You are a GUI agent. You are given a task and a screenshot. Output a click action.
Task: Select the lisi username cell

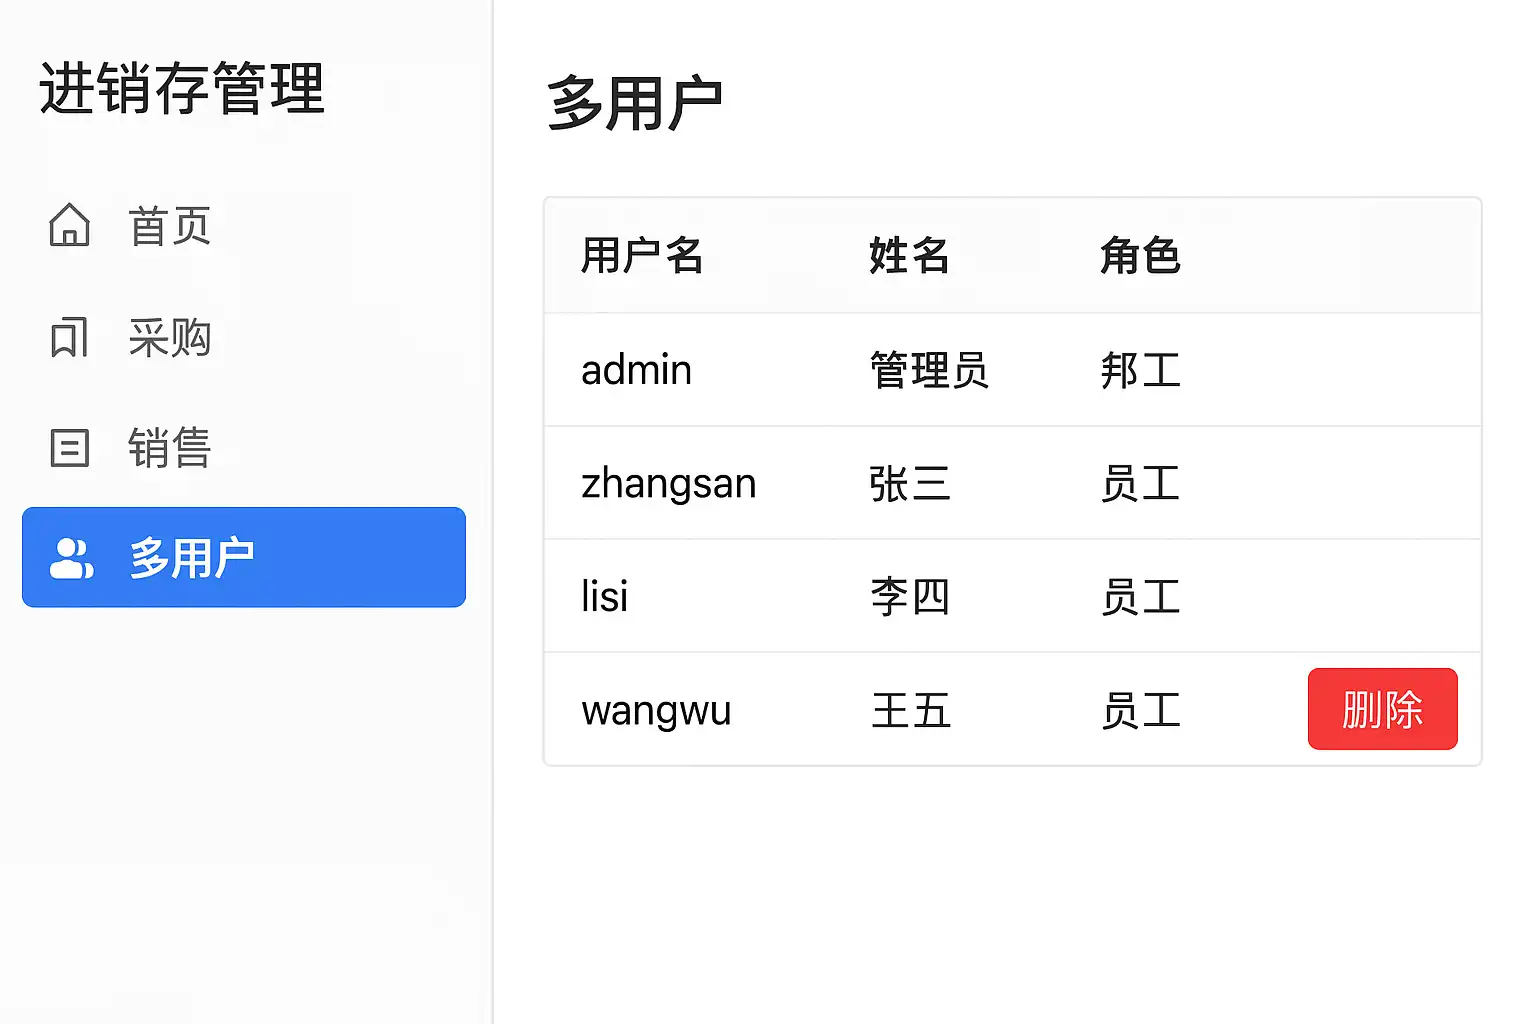point(604,597)
